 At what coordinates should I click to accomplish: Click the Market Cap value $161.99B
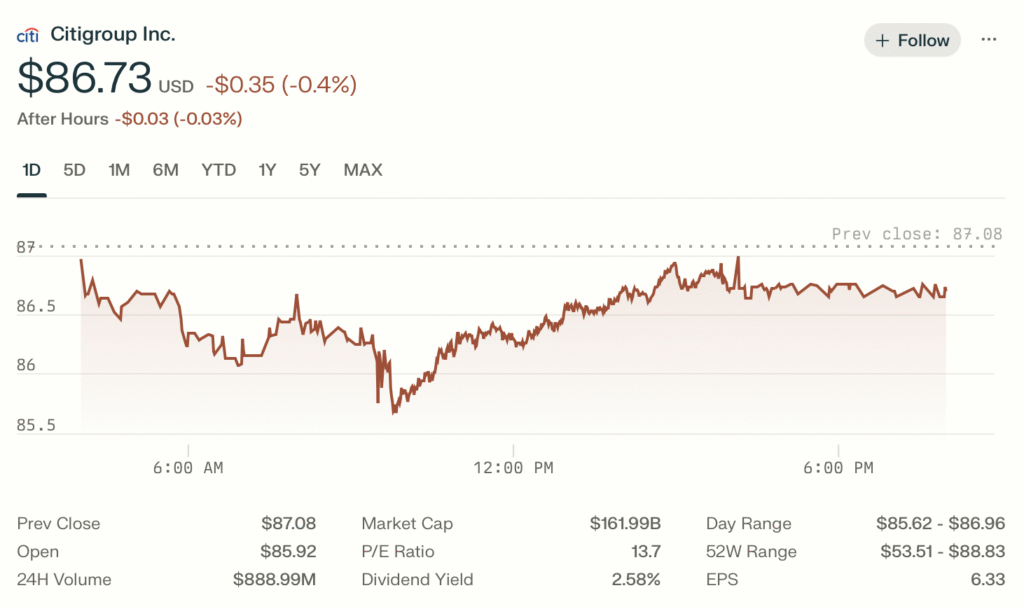(x=625, y=524)
